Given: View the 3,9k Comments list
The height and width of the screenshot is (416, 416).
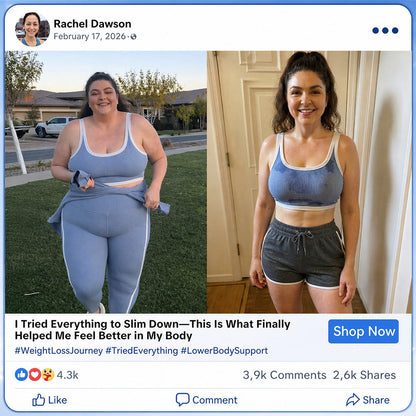Looking at the screenshot, I should point(284,375).
